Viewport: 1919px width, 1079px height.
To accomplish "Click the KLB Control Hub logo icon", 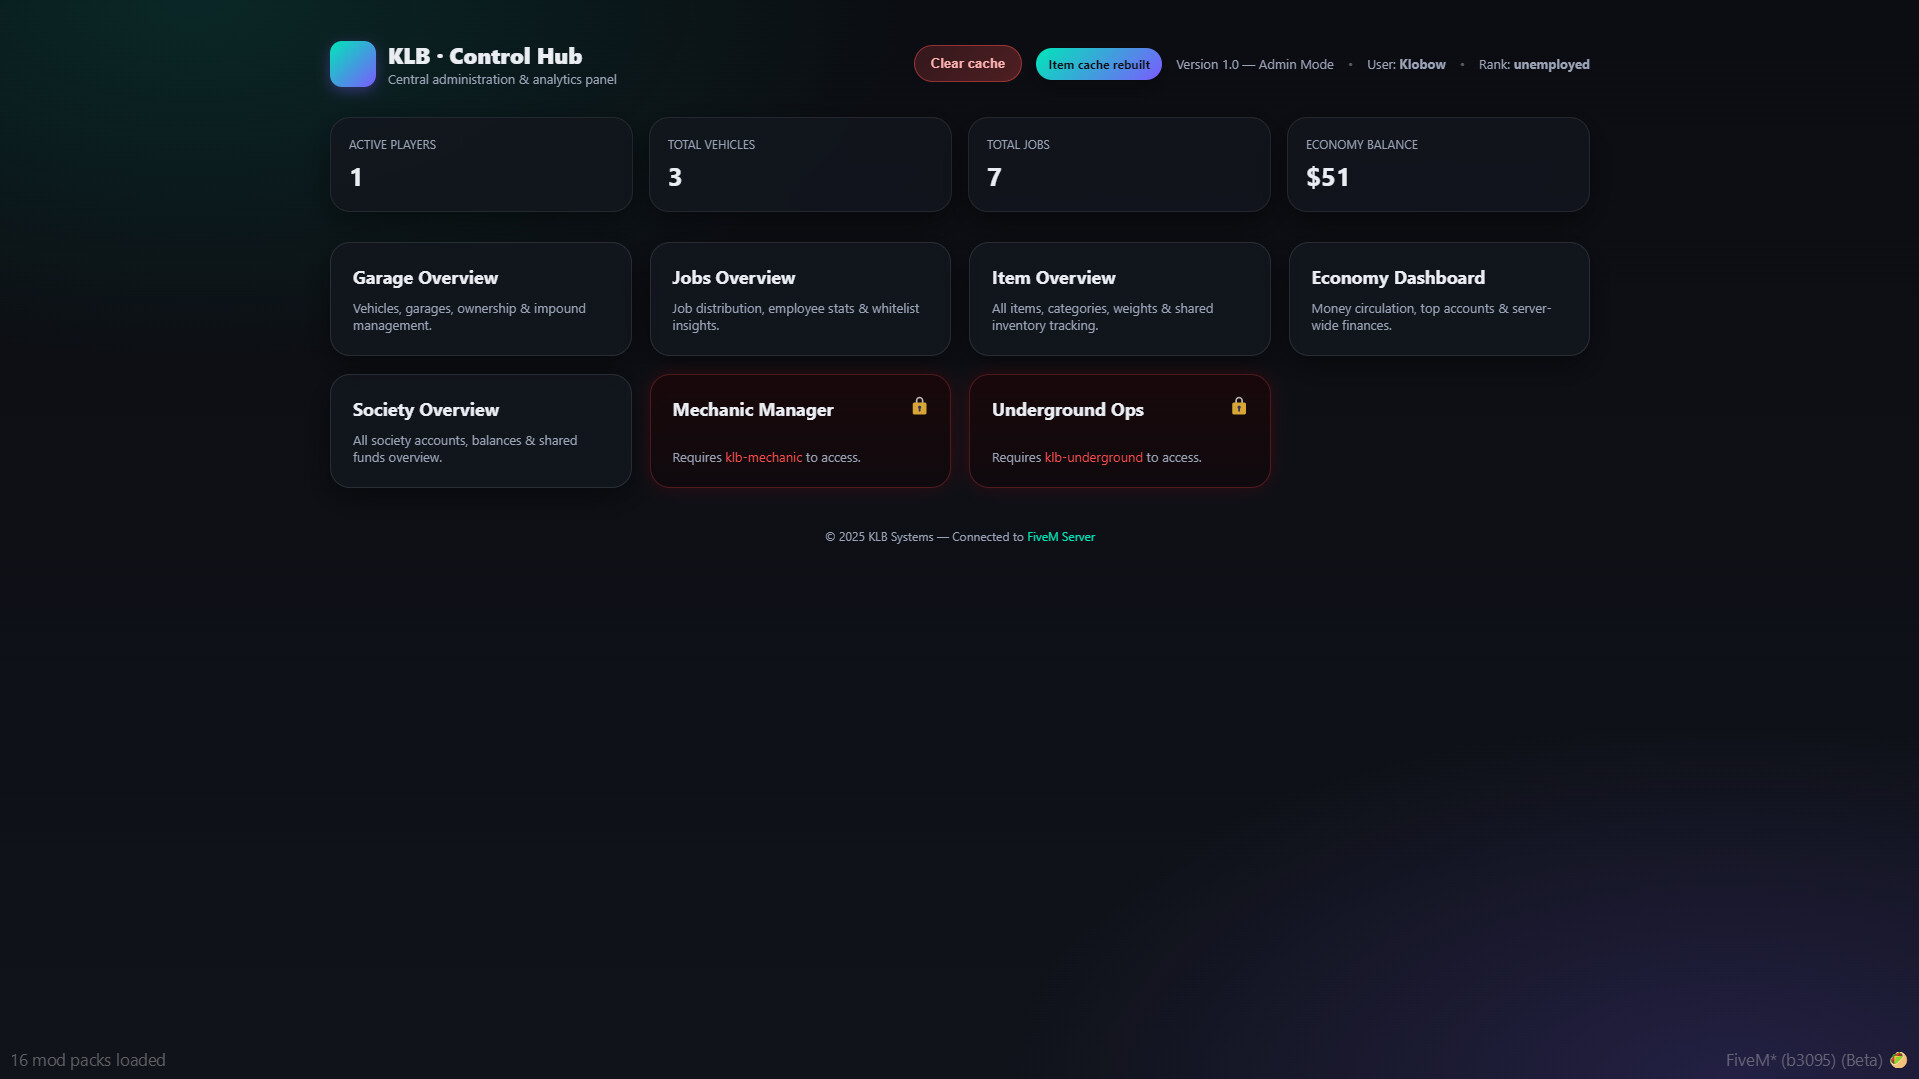I will [x=352, y=64].
